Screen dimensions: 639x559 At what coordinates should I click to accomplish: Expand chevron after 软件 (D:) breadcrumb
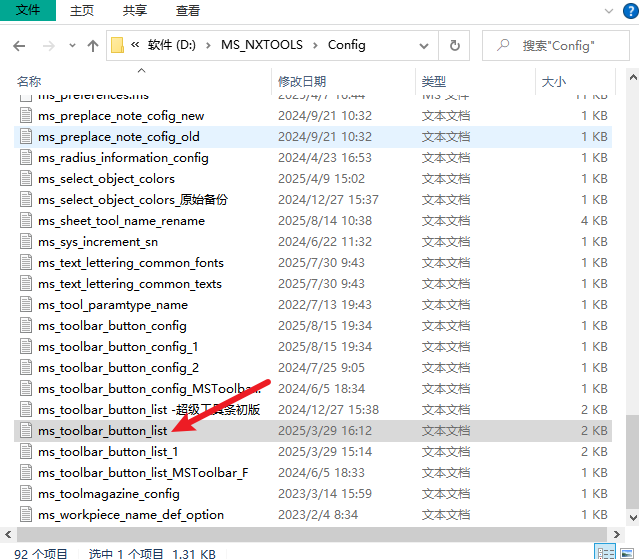point(208,45)
